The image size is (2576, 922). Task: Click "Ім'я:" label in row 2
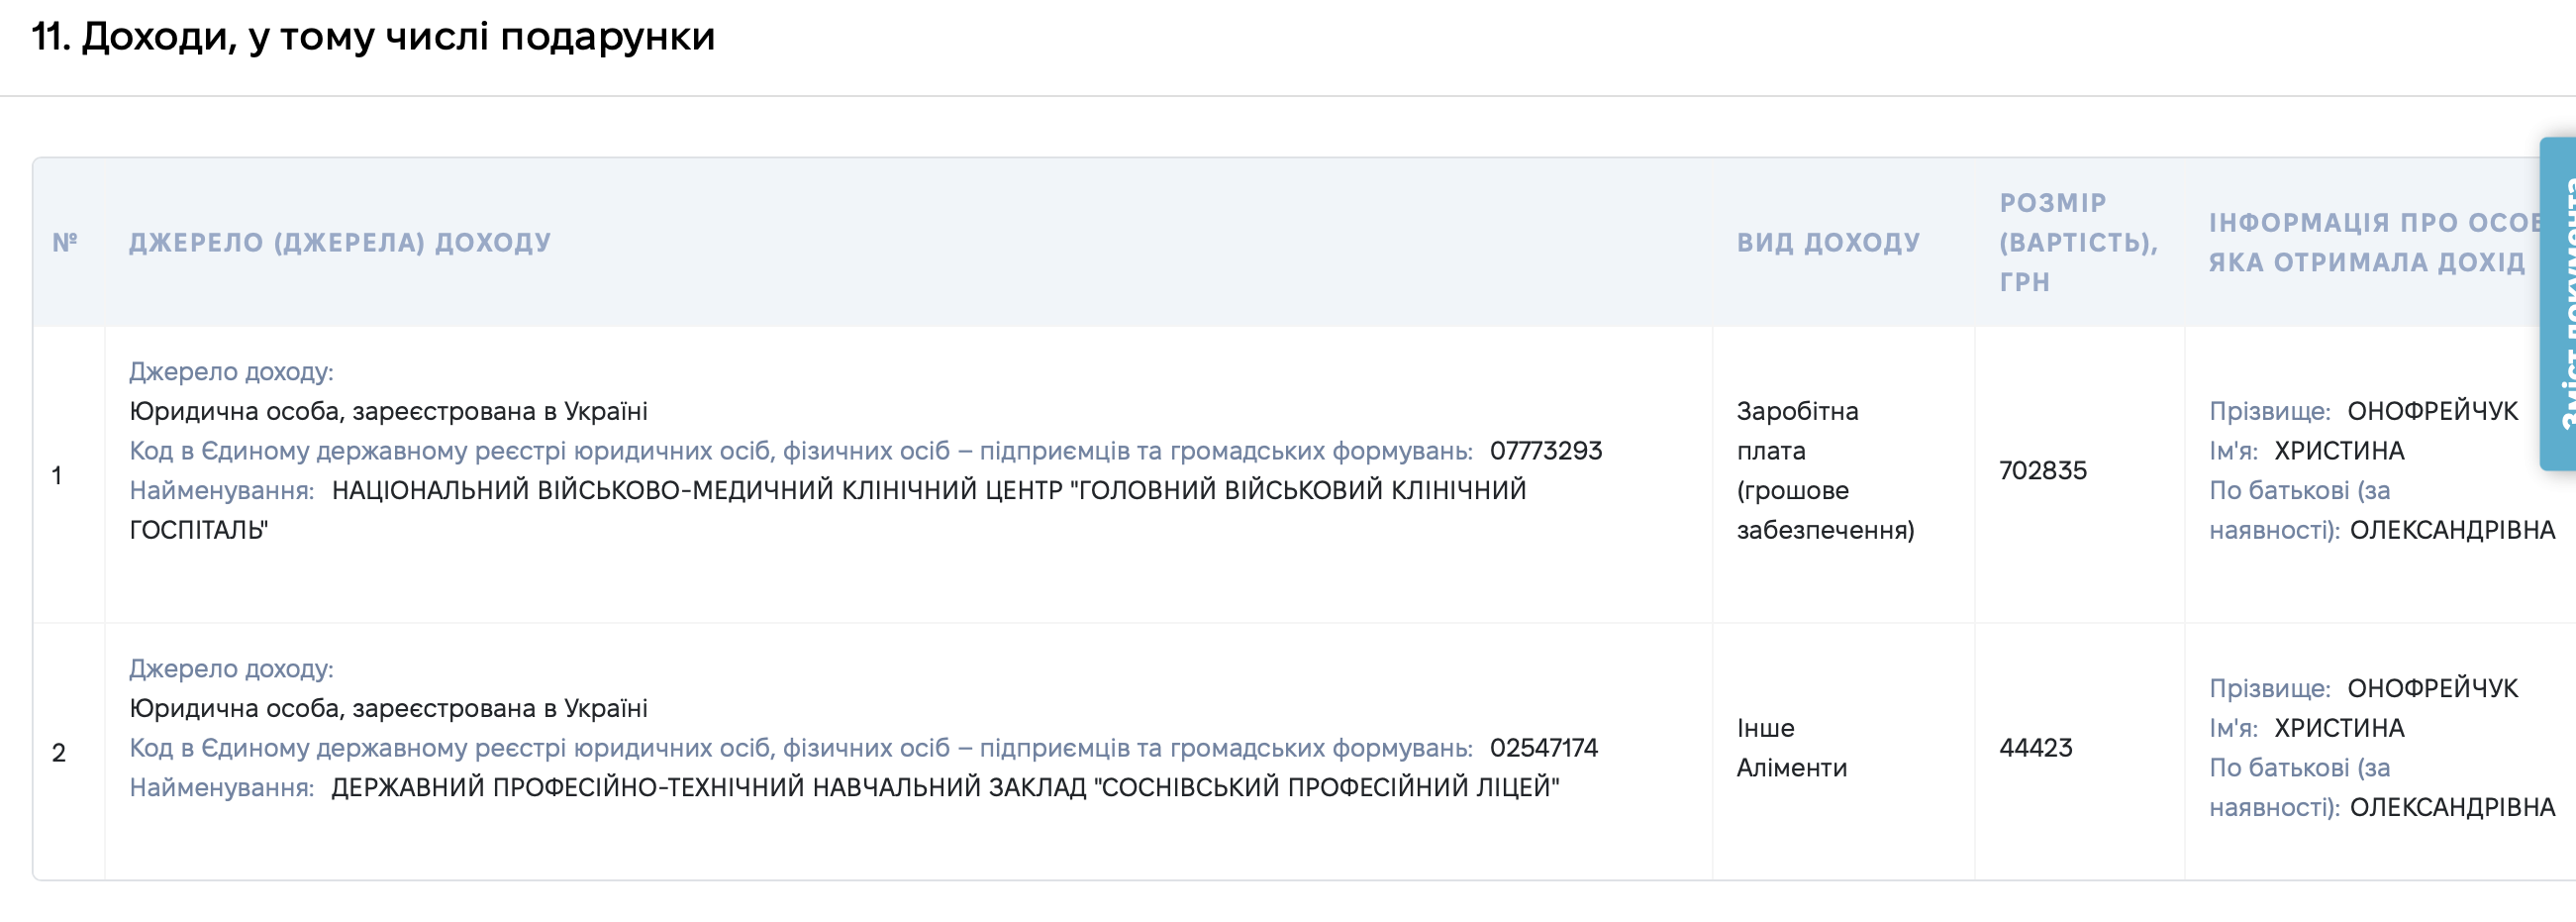[2233, 728]
